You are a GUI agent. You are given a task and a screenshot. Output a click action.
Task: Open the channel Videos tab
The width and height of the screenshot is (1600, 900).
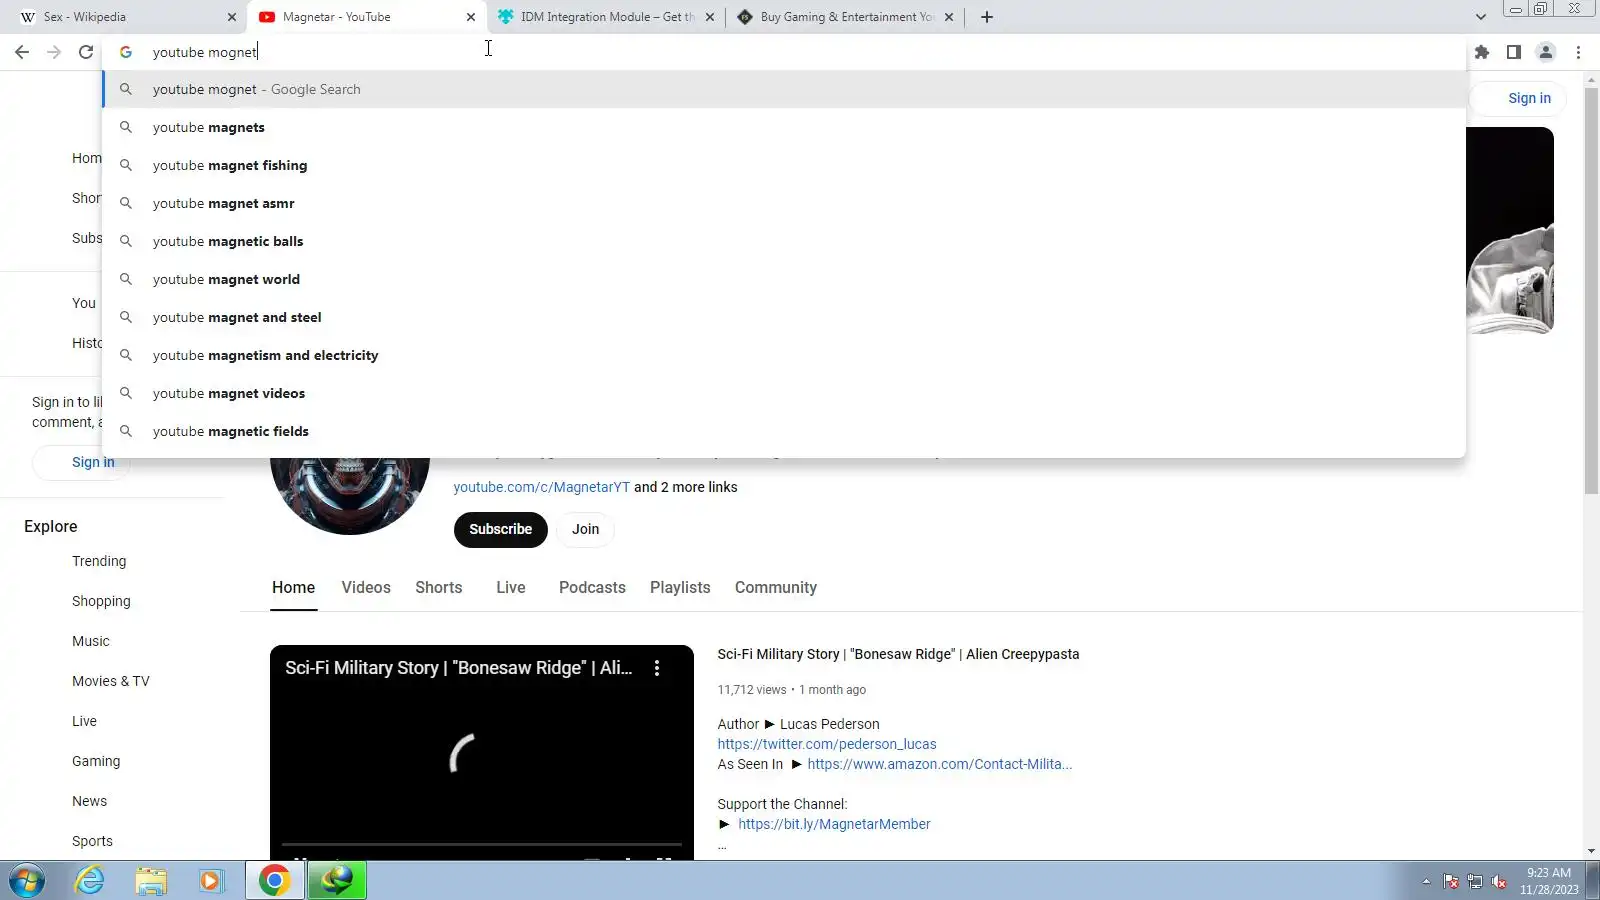click(x=366, y=587)
